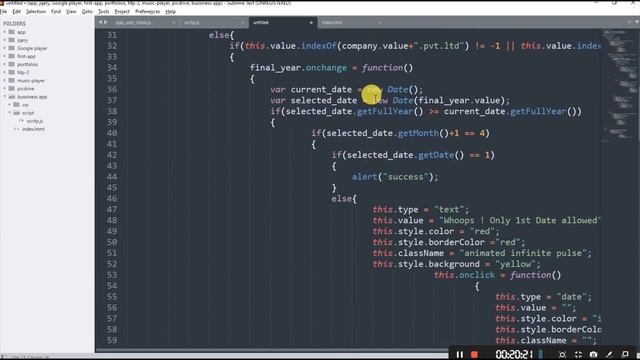Switch to the script.js editor tab
This screenshot has height=360, width=640.
click(212, 22)
